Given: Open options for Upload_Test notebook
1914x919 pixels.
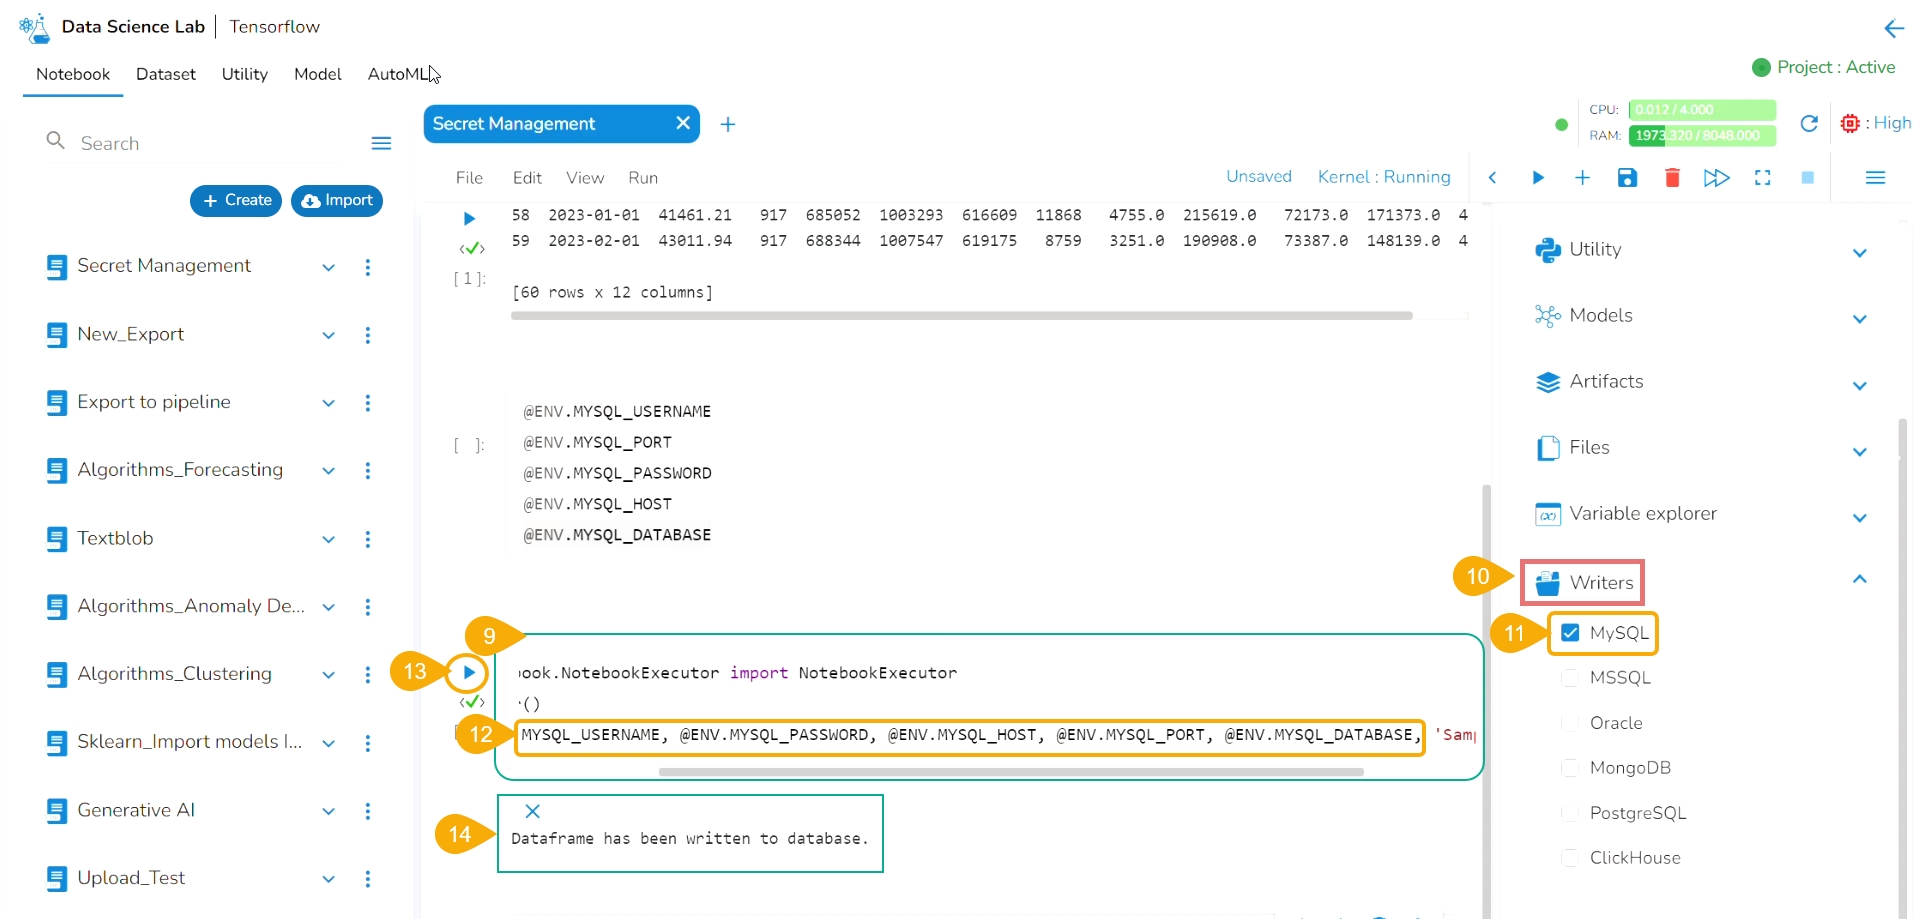Looking at the screenshot, I should [368, 879].
